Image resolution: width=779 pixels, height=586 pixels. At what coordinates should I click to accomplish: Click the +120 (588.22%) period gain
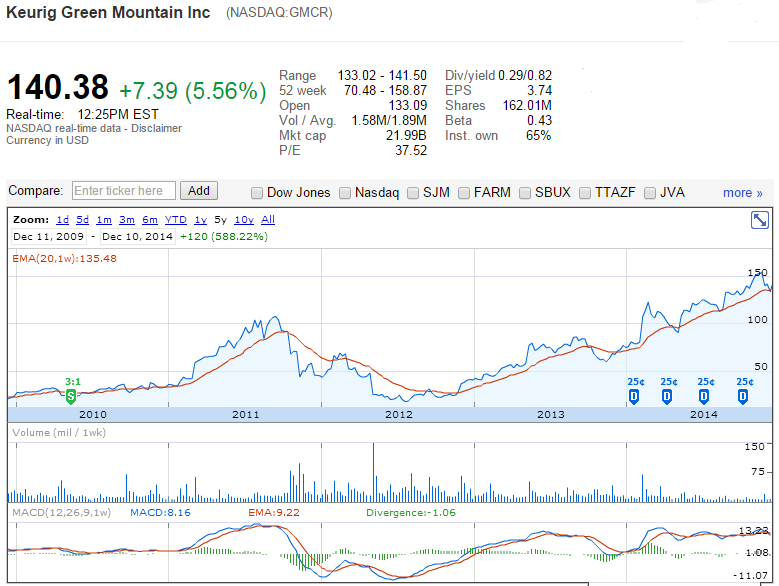224,236
